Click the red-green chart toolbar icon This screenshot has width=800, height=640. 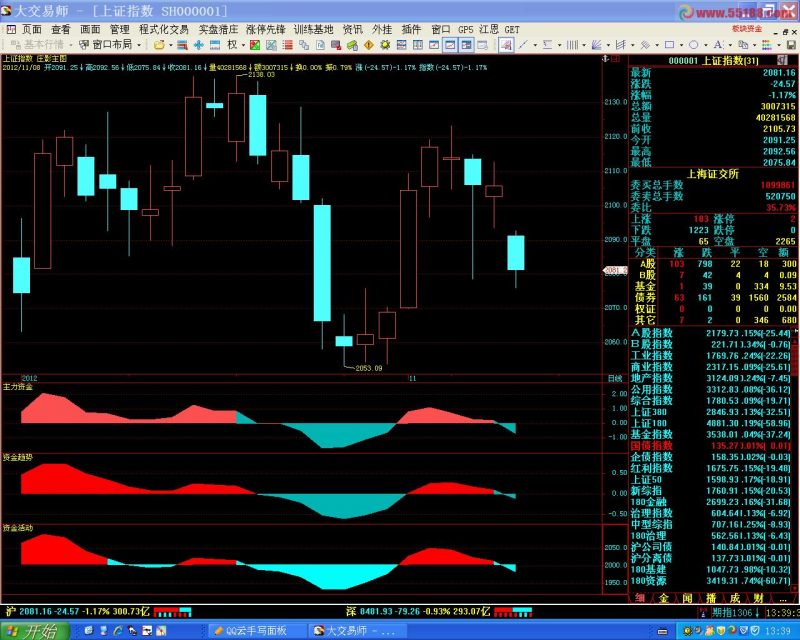coord(255,45)
